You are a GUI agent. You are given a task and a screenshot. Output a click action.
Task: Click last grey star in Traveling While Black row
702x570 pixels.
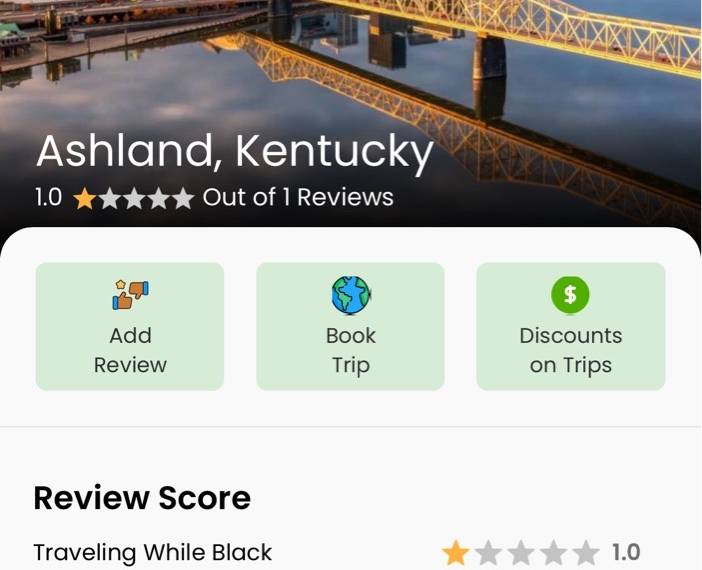point(586,553)
